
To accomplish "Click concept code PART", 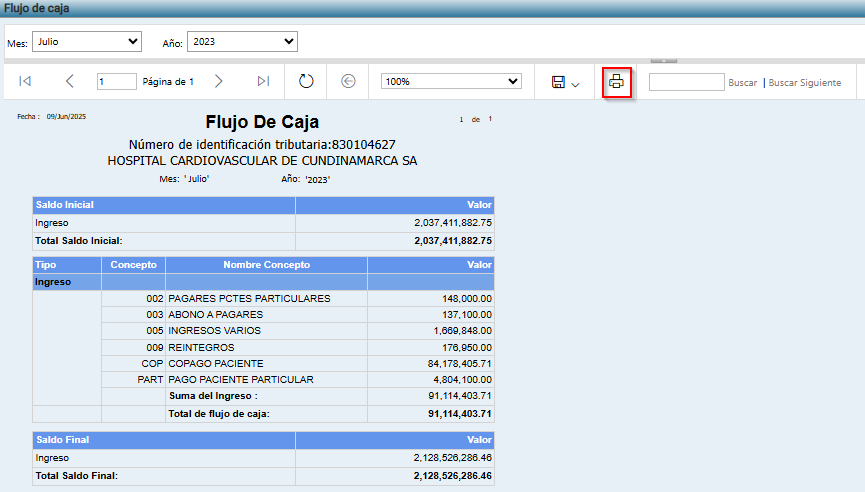I will point(150,379).
